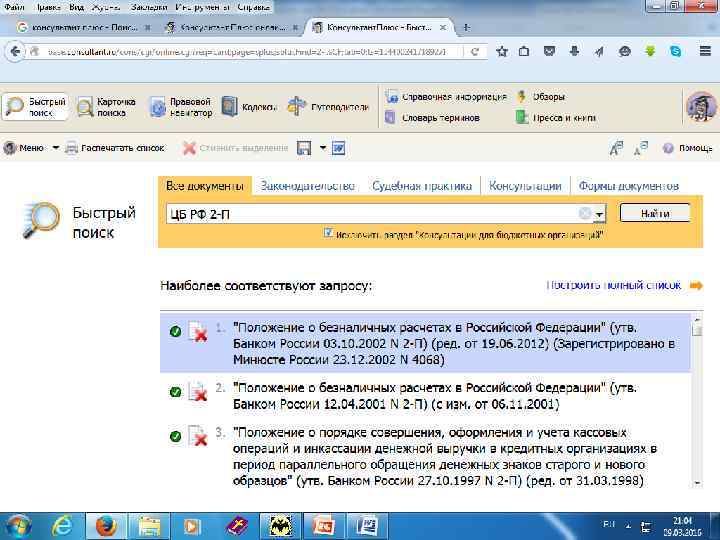Select Все документы tab
720x540 pixels.
(x=205, y=186)
